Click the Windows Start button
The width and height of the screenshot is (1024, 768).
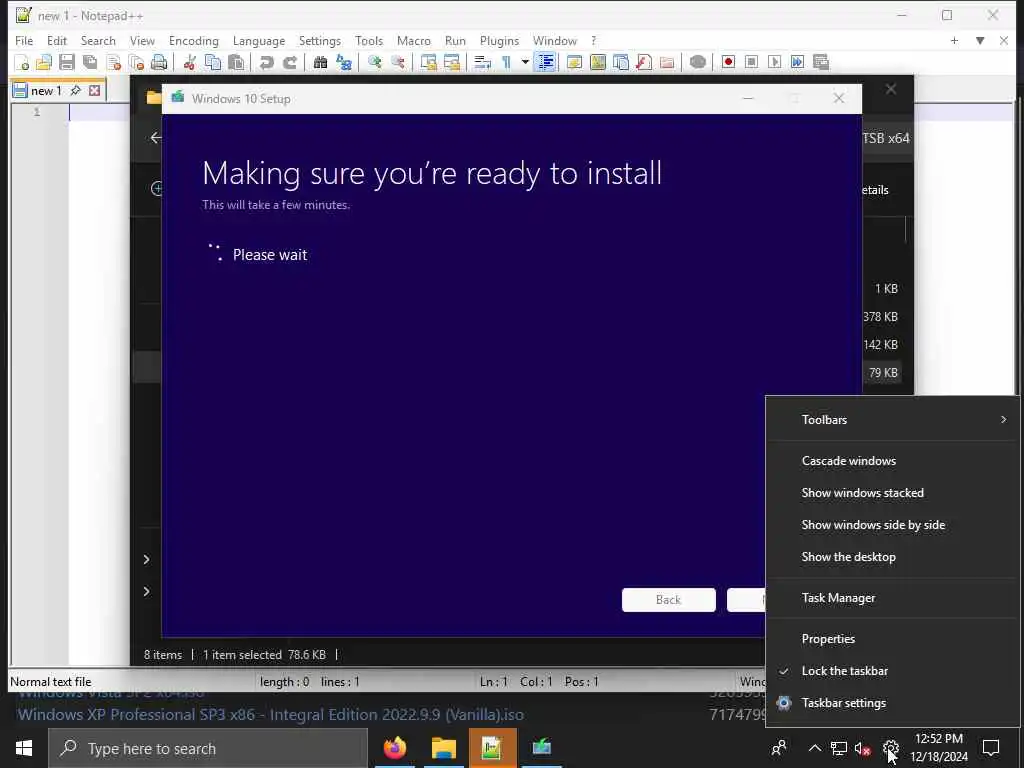(x=24, y=748)
